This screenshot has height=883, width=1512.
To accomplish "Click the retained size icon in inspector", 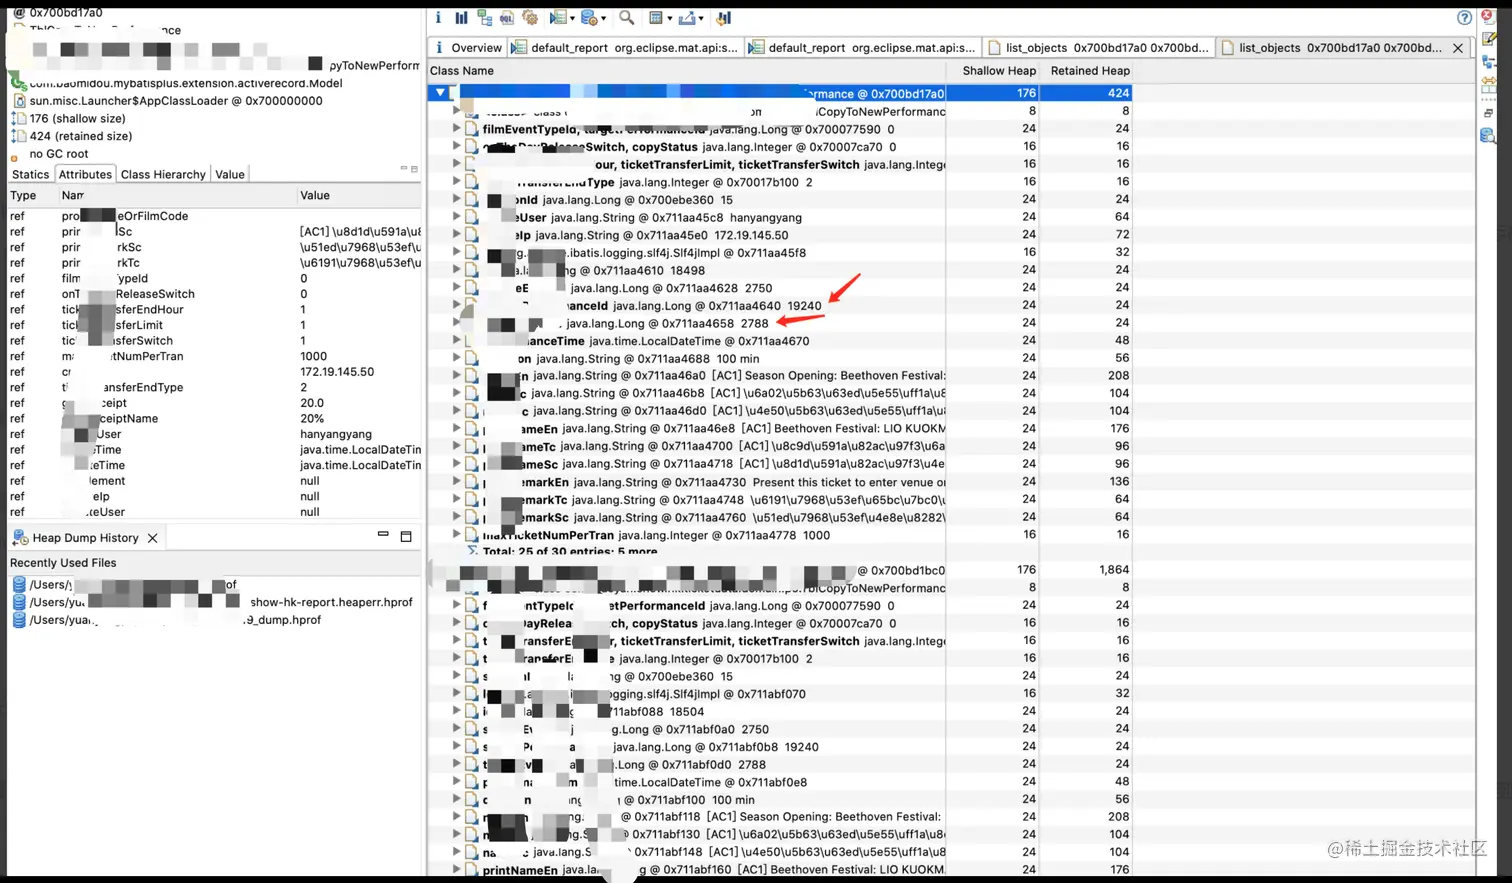I will [17, 136].
